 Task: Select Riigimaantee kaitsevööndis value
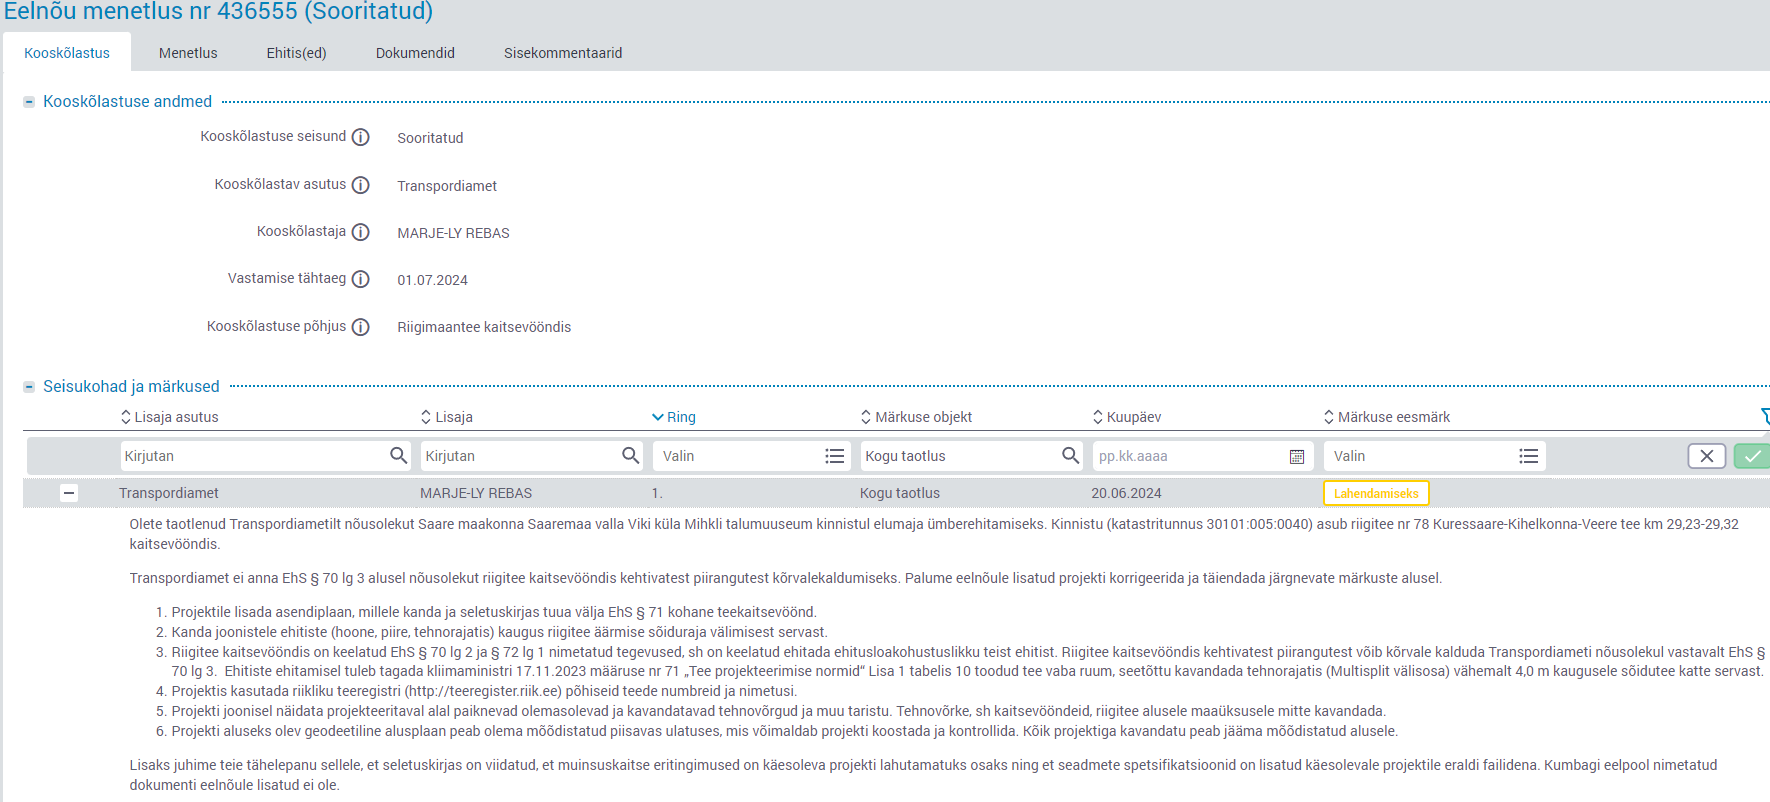pyautogui.click(x=484, y=327)
